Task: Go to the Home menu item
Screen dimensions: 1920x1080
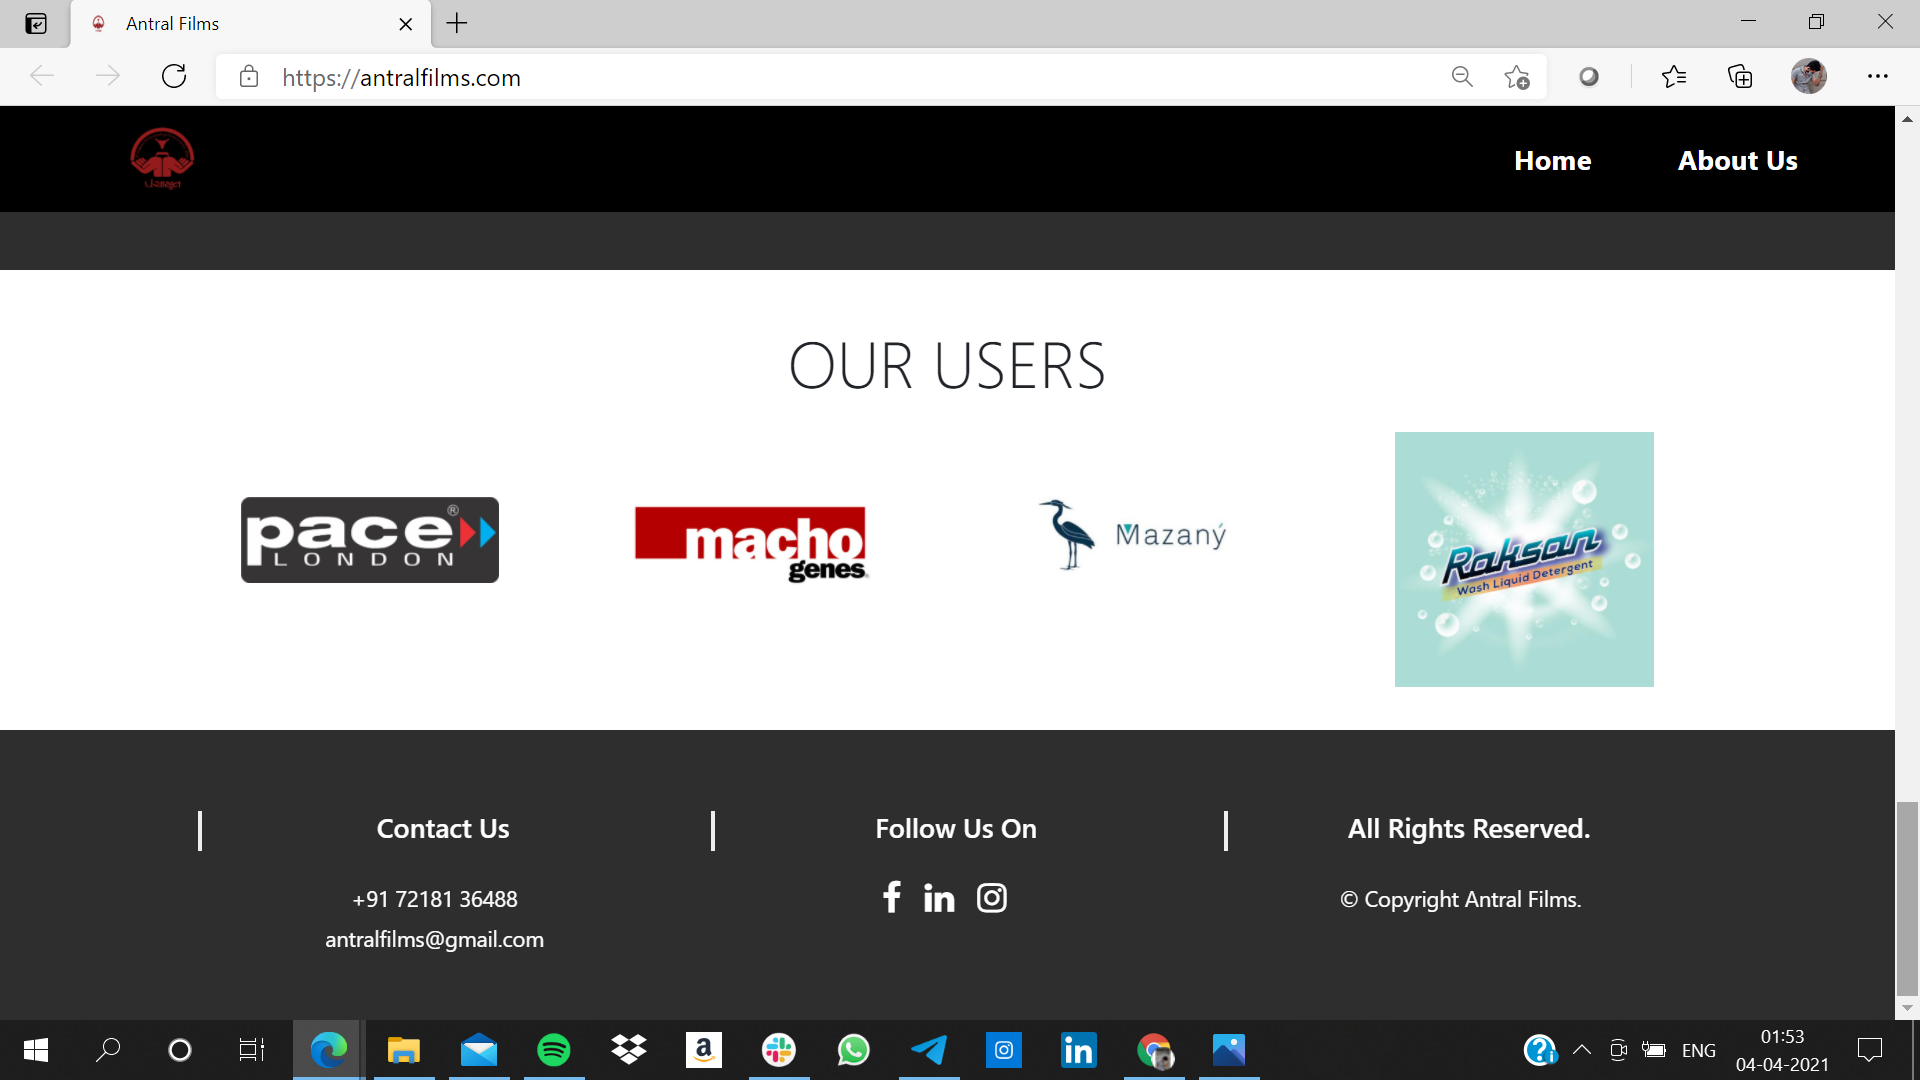Action: [x=1552, y=160]
